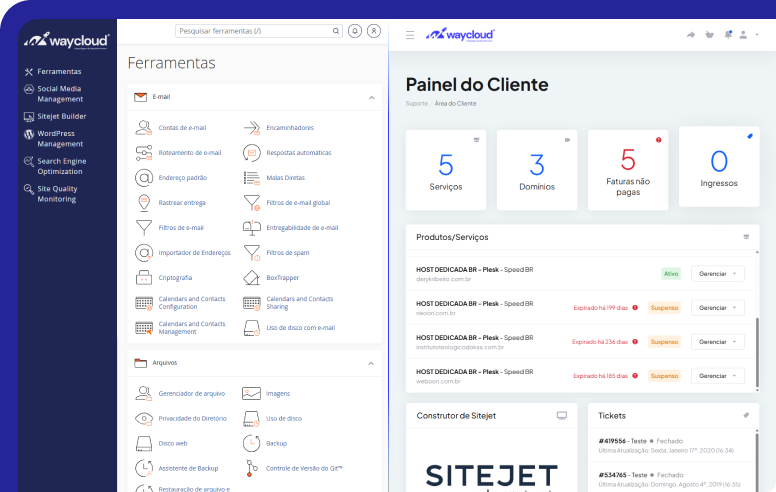Open ticket #534765 Teste
776x492 pixels.
pyautogui.click(x=623, y=475)
